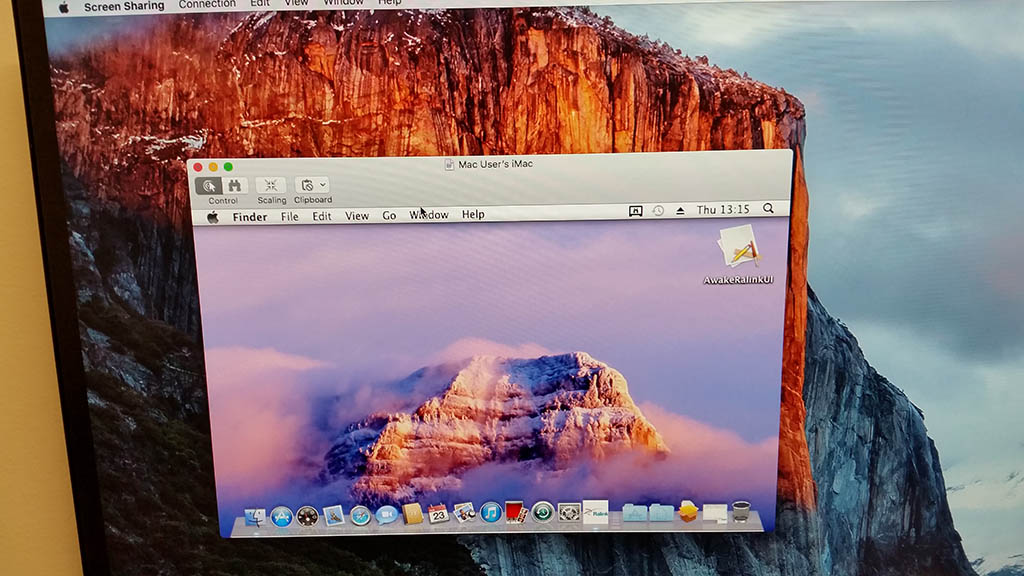This screenshot has width=1024, height=576.
Task: Minimize the Screen Sharing window
Action: (213, 167)
